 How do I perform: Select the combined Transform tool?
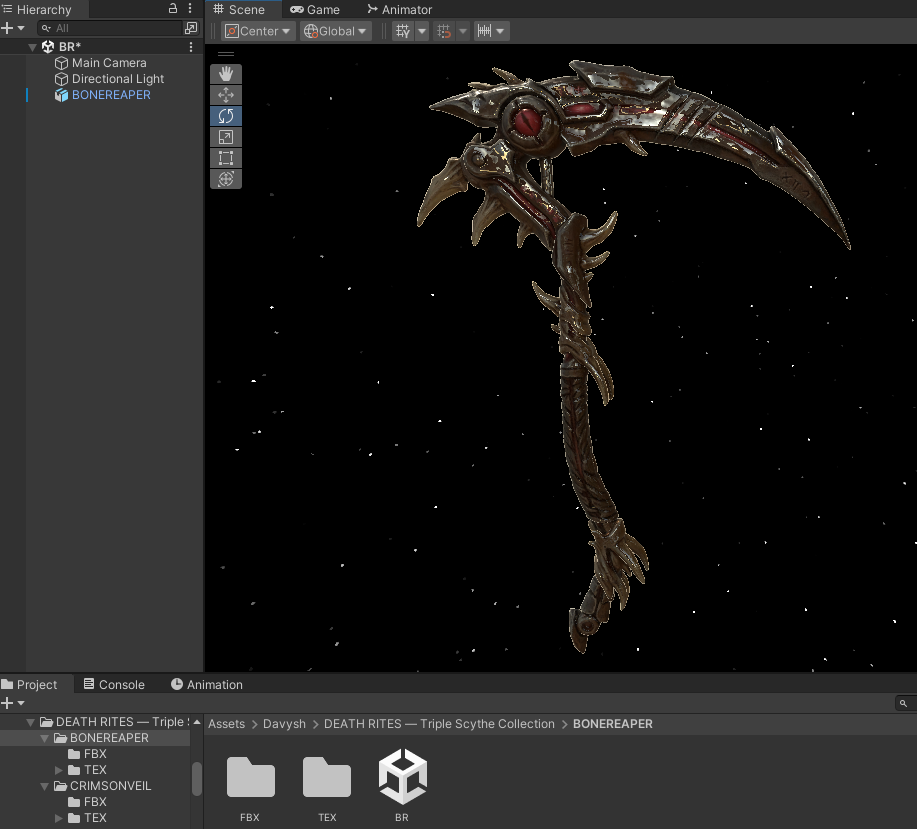tap(226, 179)
